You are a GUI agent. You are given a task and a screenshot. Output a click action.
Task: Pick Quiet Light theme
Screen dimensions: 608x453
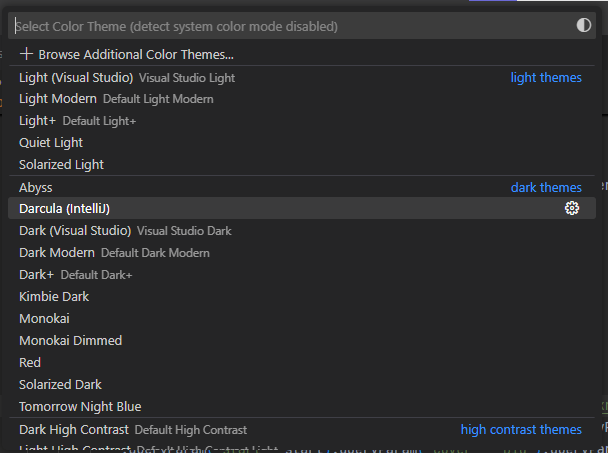[x=302, y=143]
